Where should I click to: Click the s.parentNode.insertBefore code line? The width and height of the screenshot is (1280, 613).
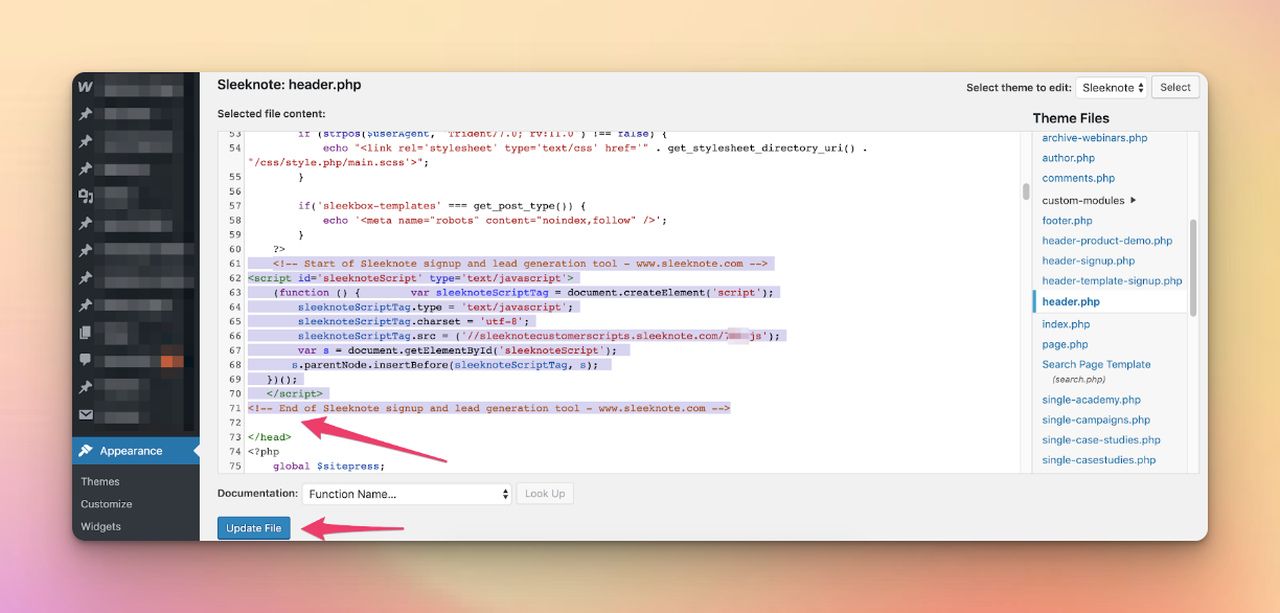pos(445,365)
